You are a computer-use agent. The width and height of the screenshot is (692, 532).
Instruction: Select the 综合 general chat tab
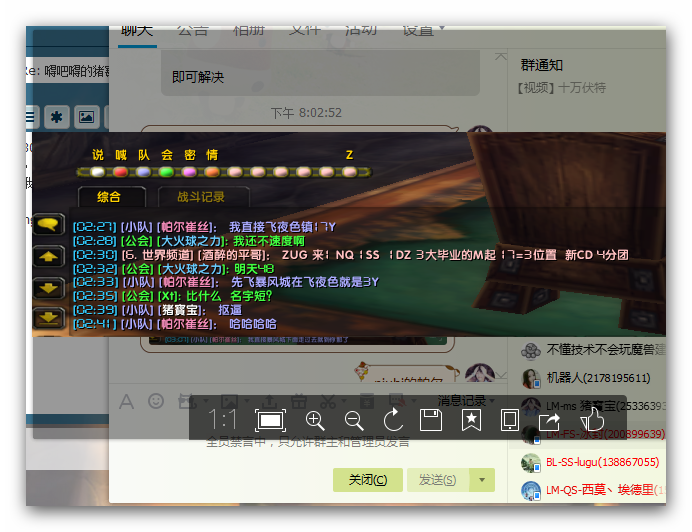click(108, 197)
